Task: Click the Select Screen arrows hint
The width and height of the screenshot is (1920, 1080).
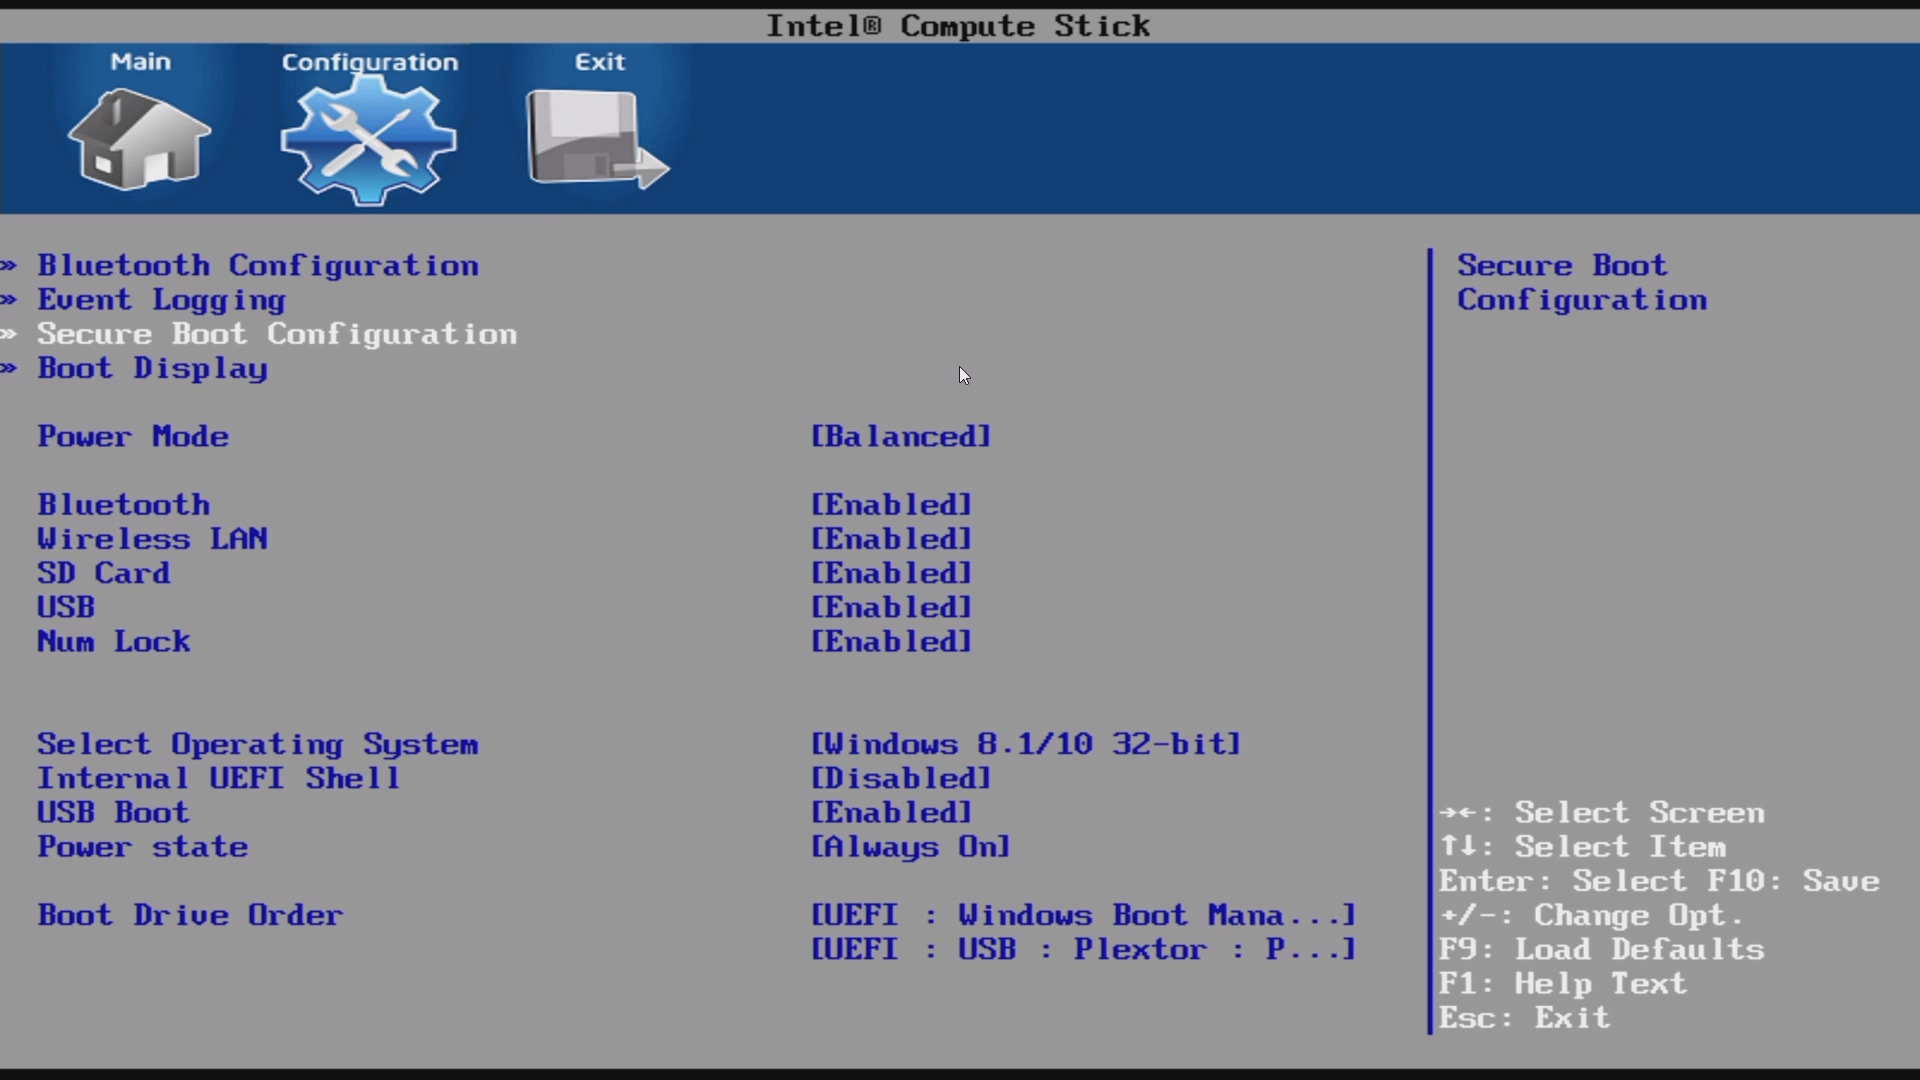Action: (x=1602, y=812)
